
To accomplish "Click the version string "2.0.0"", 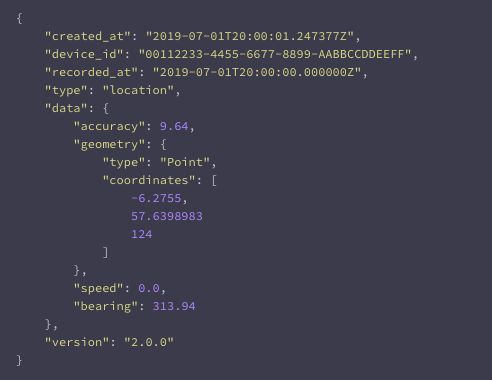I will [x=149, y=342].
